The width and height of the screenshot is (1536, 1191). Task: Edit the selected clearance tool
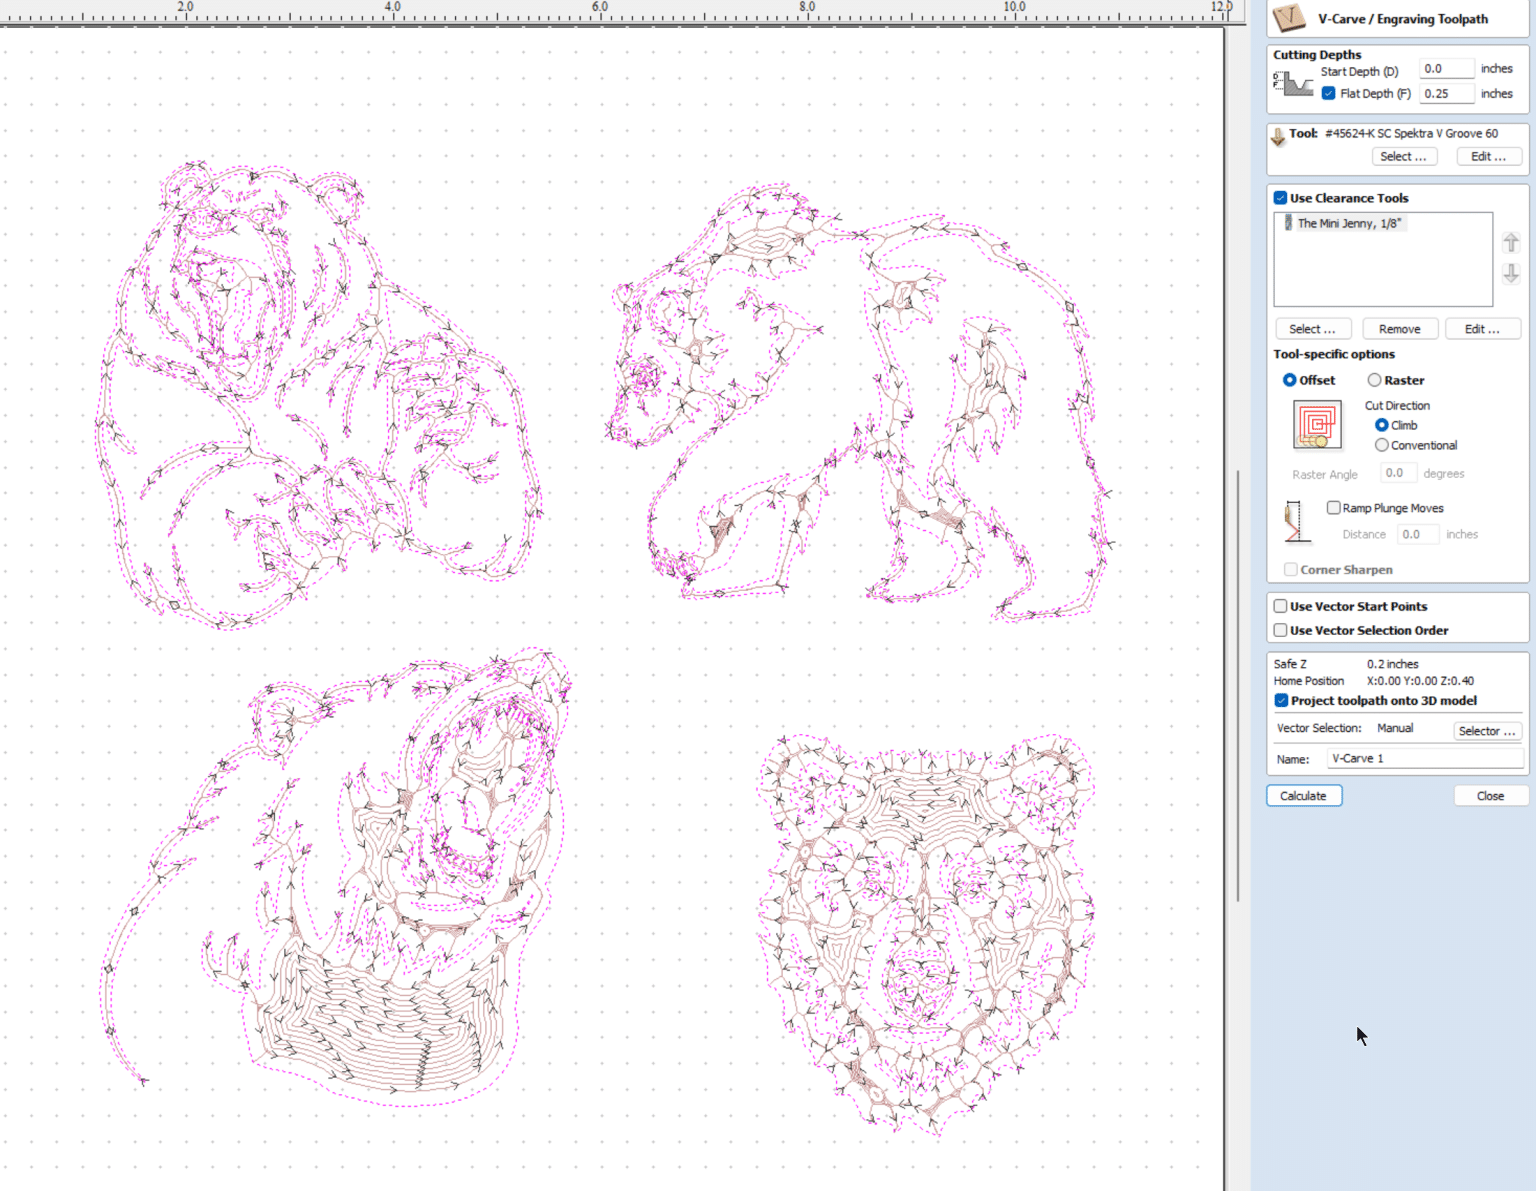(x=1482, y=329)
